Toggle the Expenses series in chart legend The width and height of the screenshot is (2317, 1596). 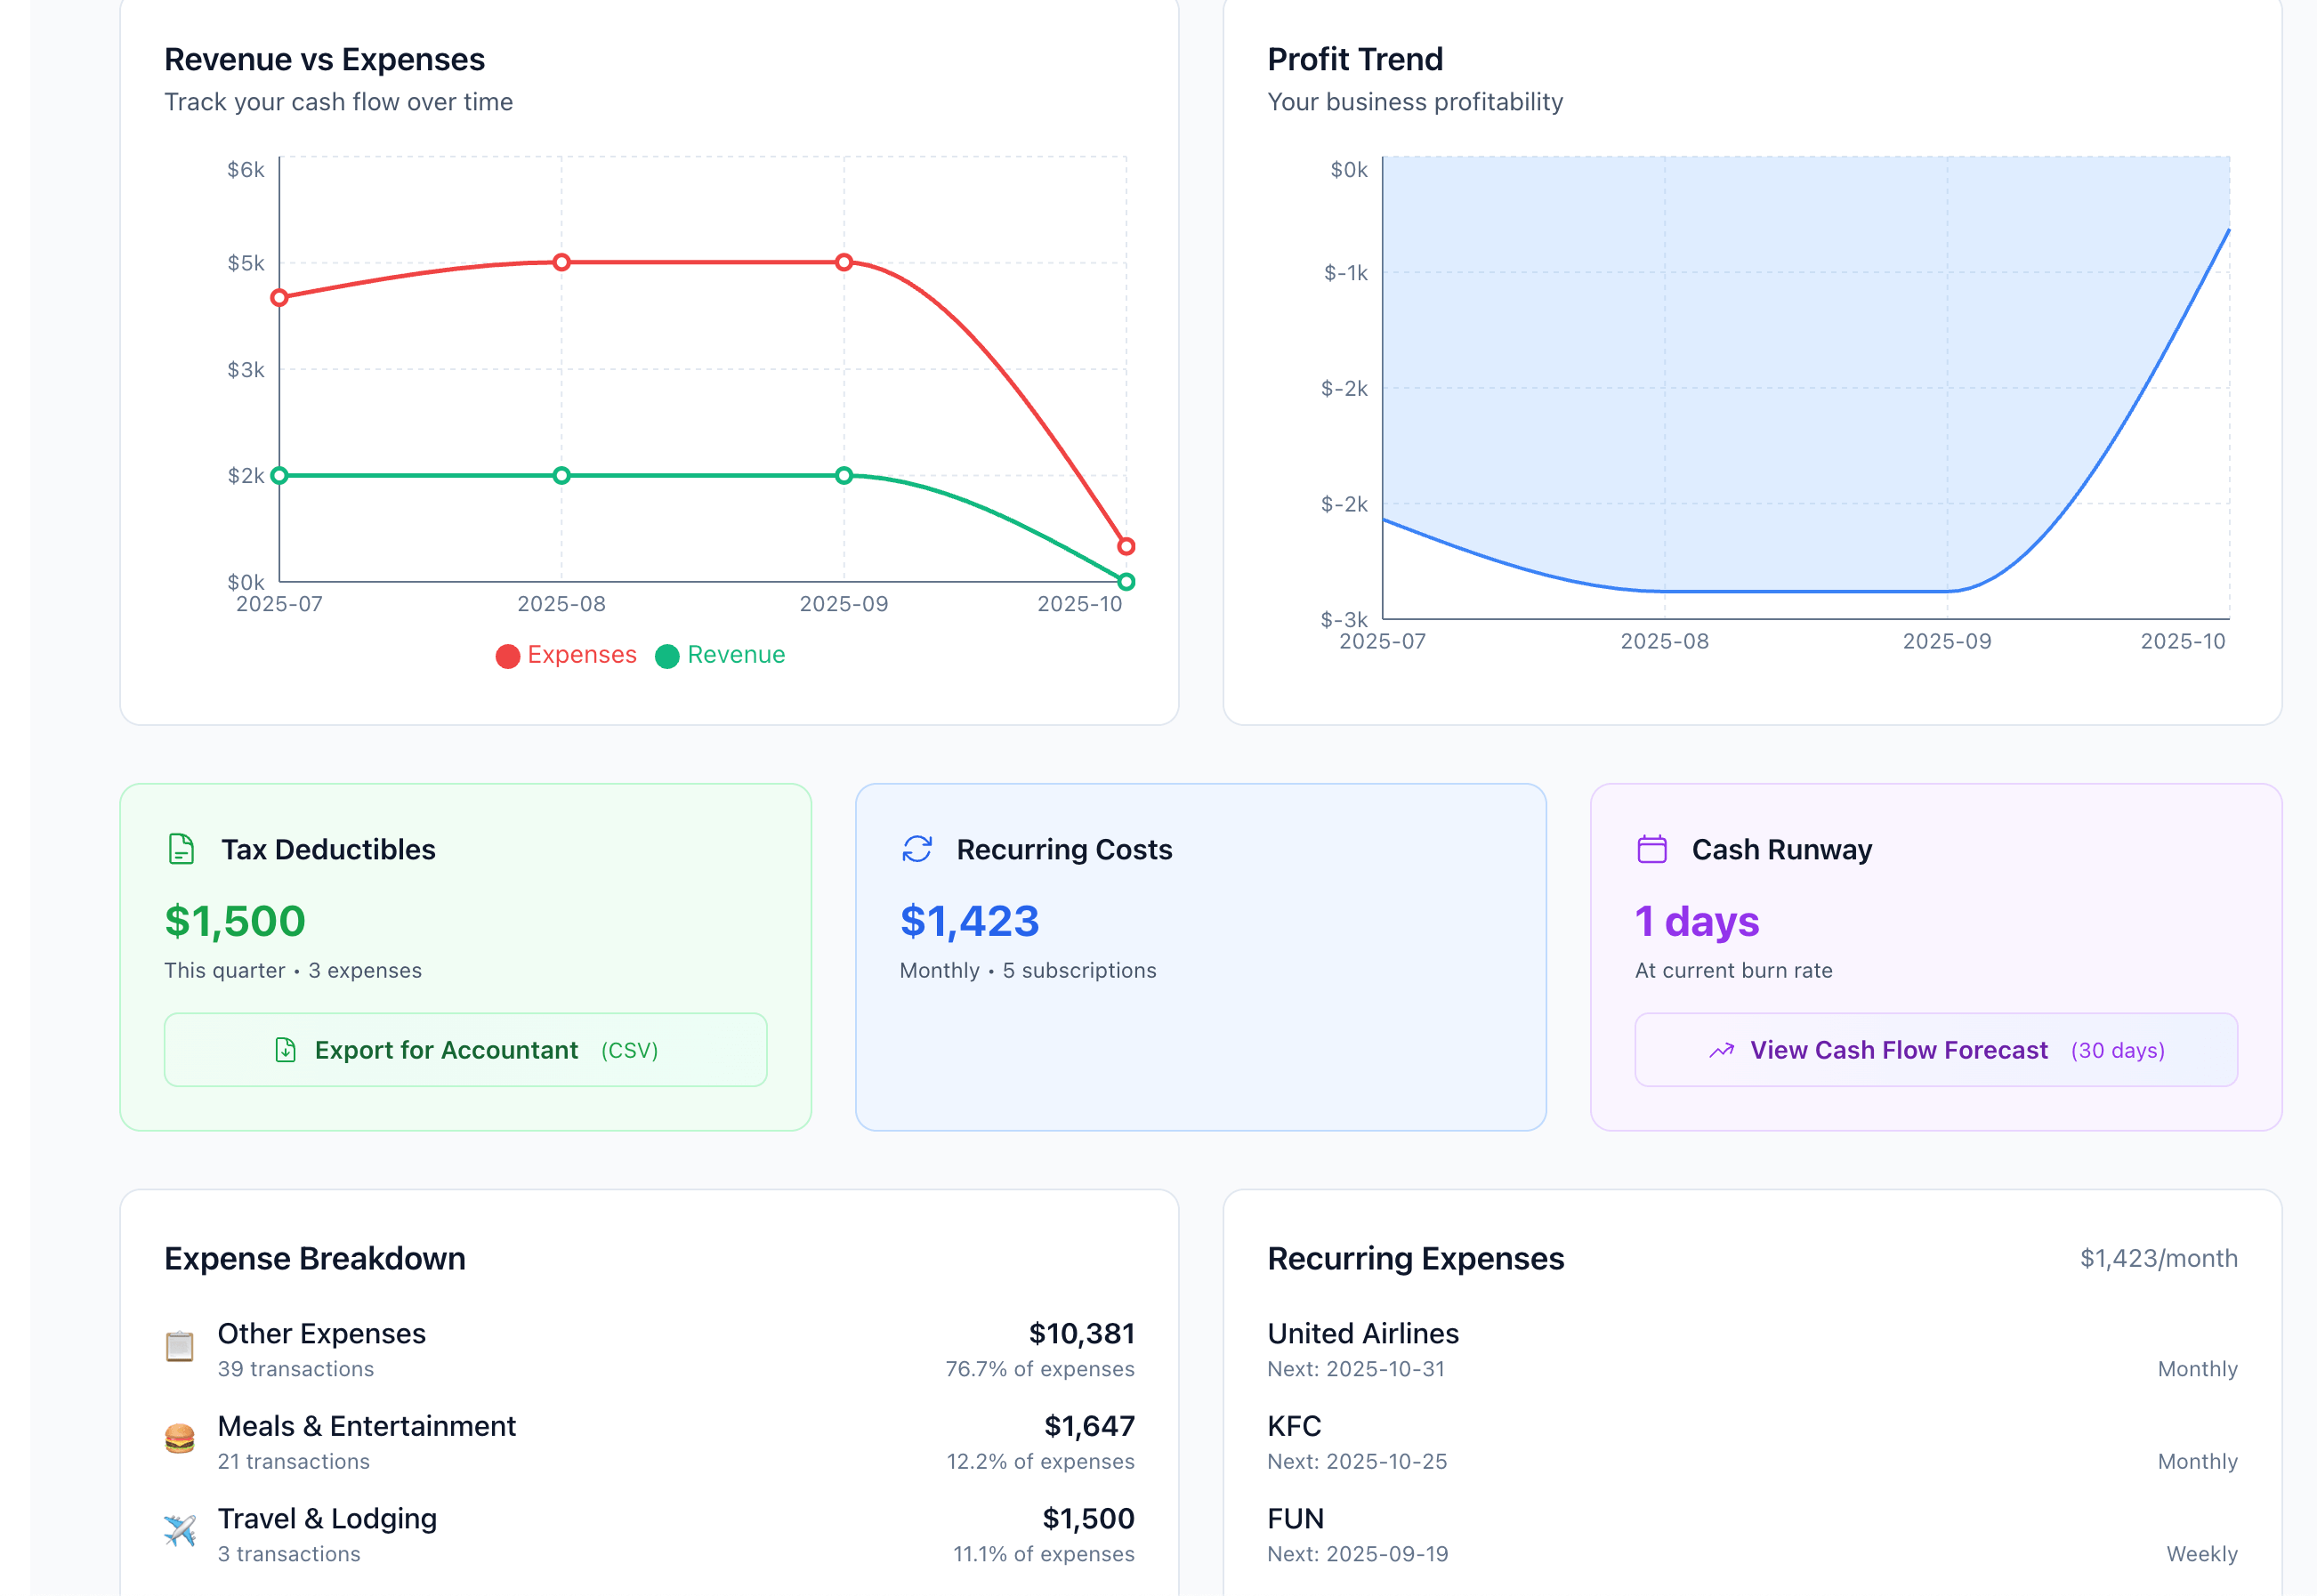[581, 655]
